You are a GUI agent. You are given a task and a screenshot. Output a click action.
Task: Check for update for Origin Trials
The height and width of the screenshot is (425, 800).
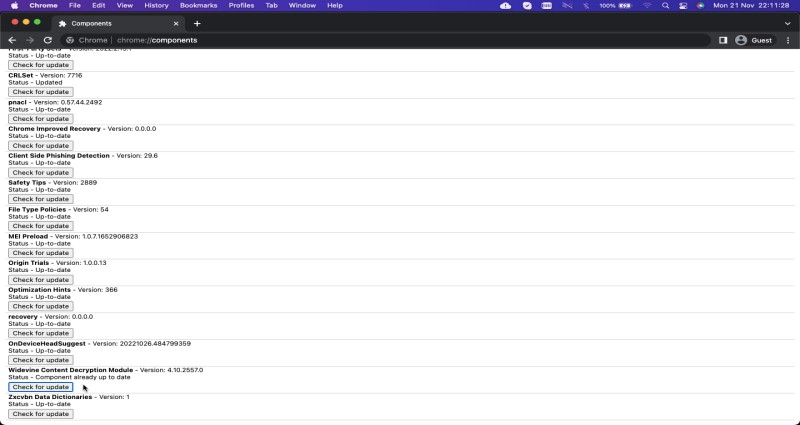[x=41, y=280]
